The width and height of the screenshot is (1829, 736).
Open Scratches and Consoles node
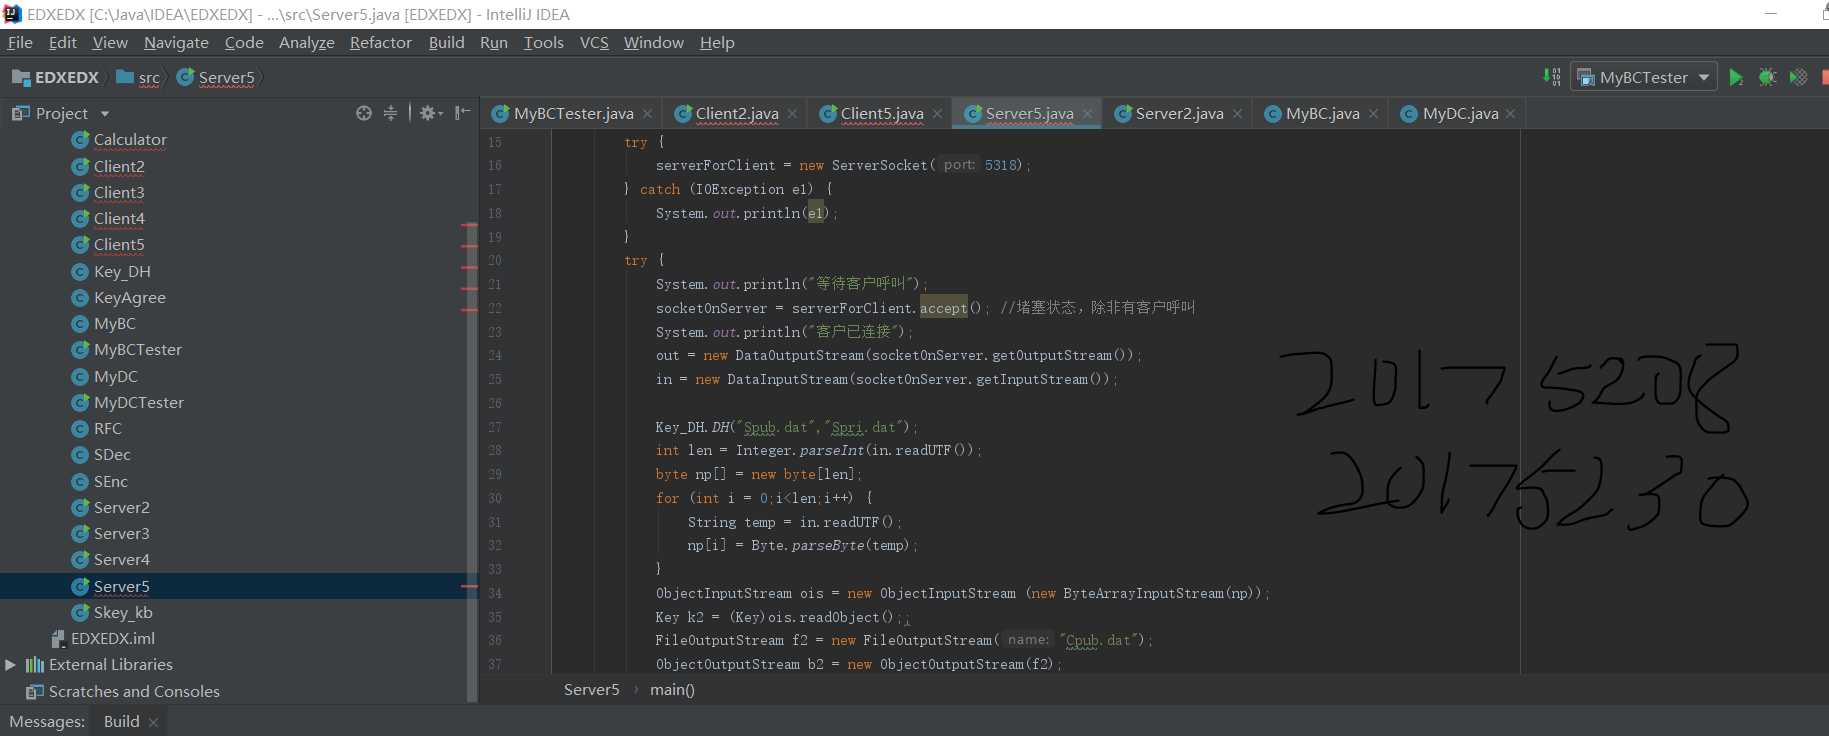coord(134,691)
